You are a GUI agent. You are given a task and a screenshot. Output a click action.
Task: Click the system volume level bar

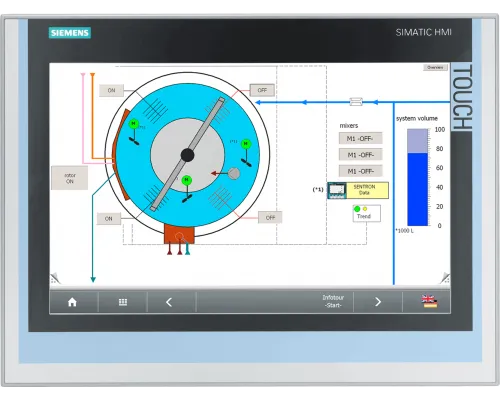pos(418,178)
